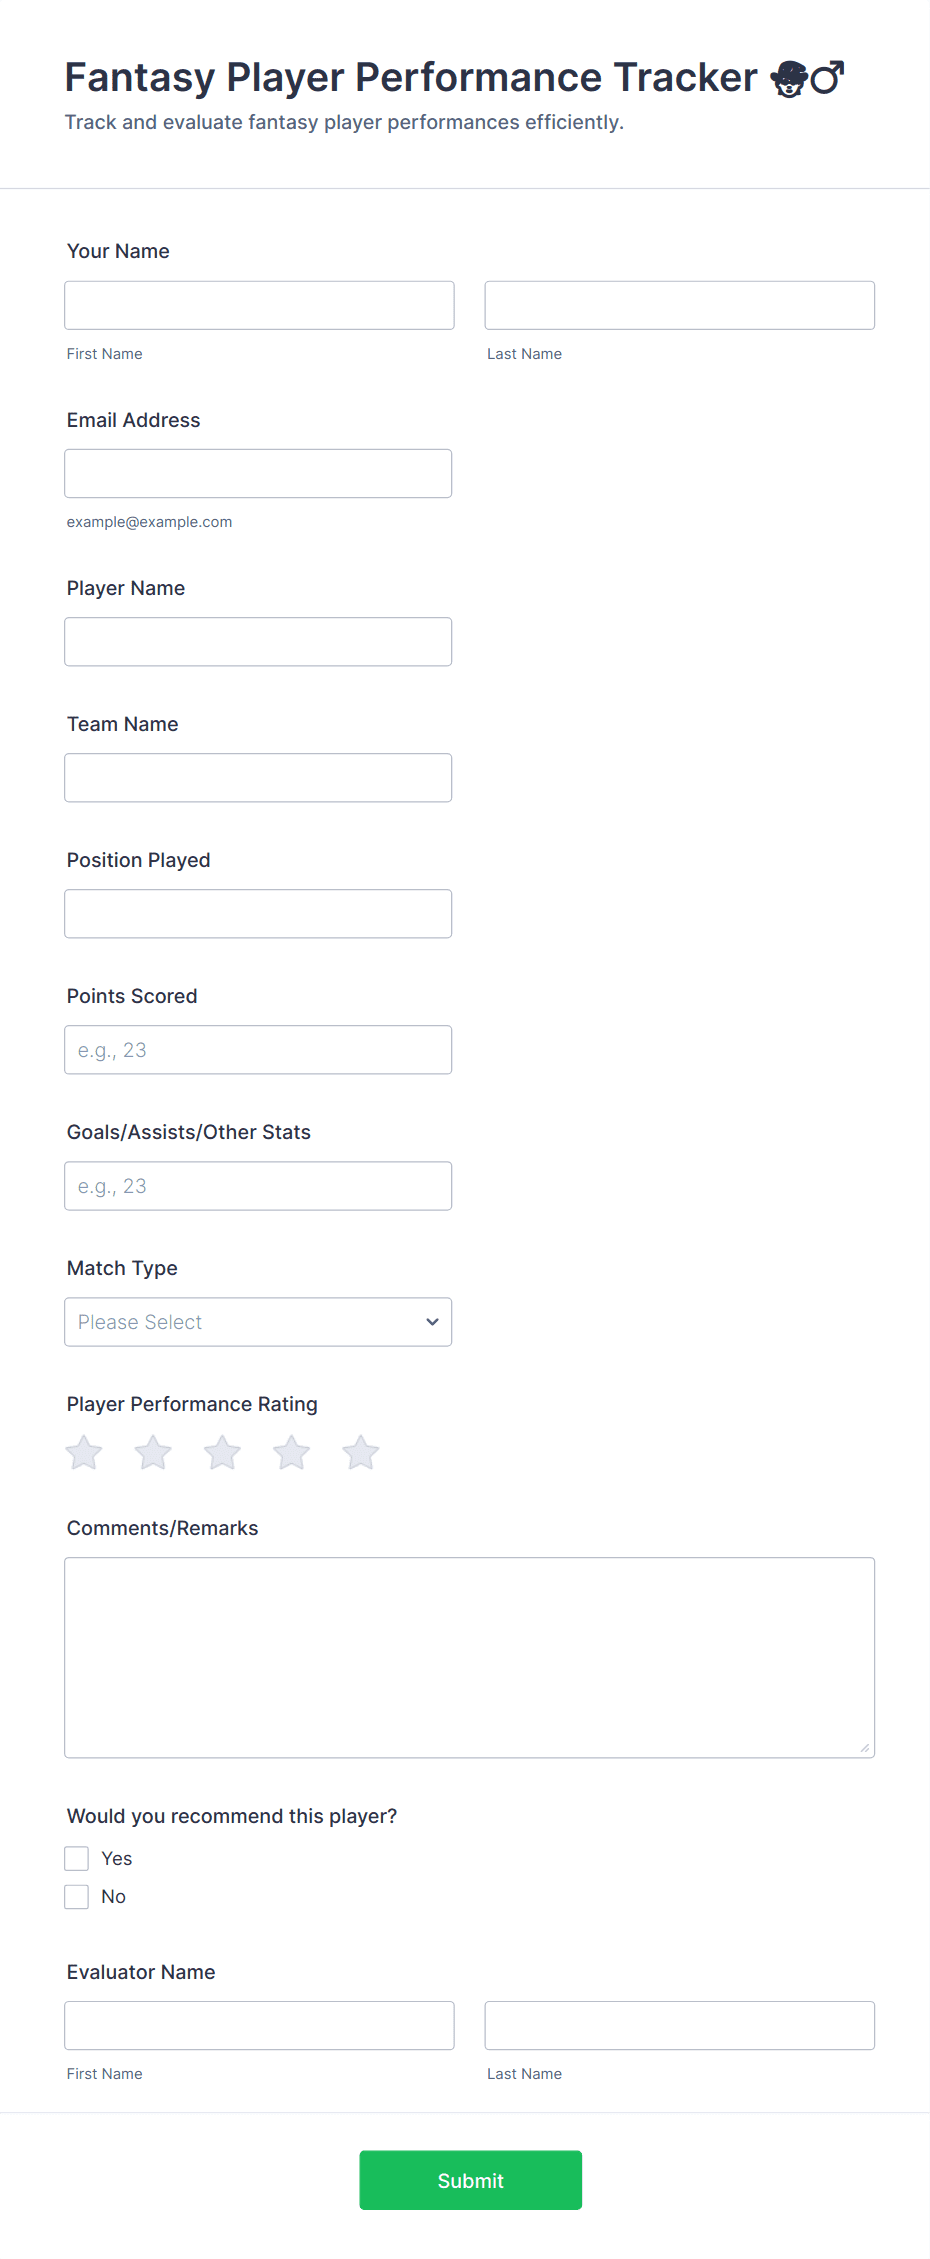Select Evaluator last name field

pyautogui.click(x=679, y=2025)
